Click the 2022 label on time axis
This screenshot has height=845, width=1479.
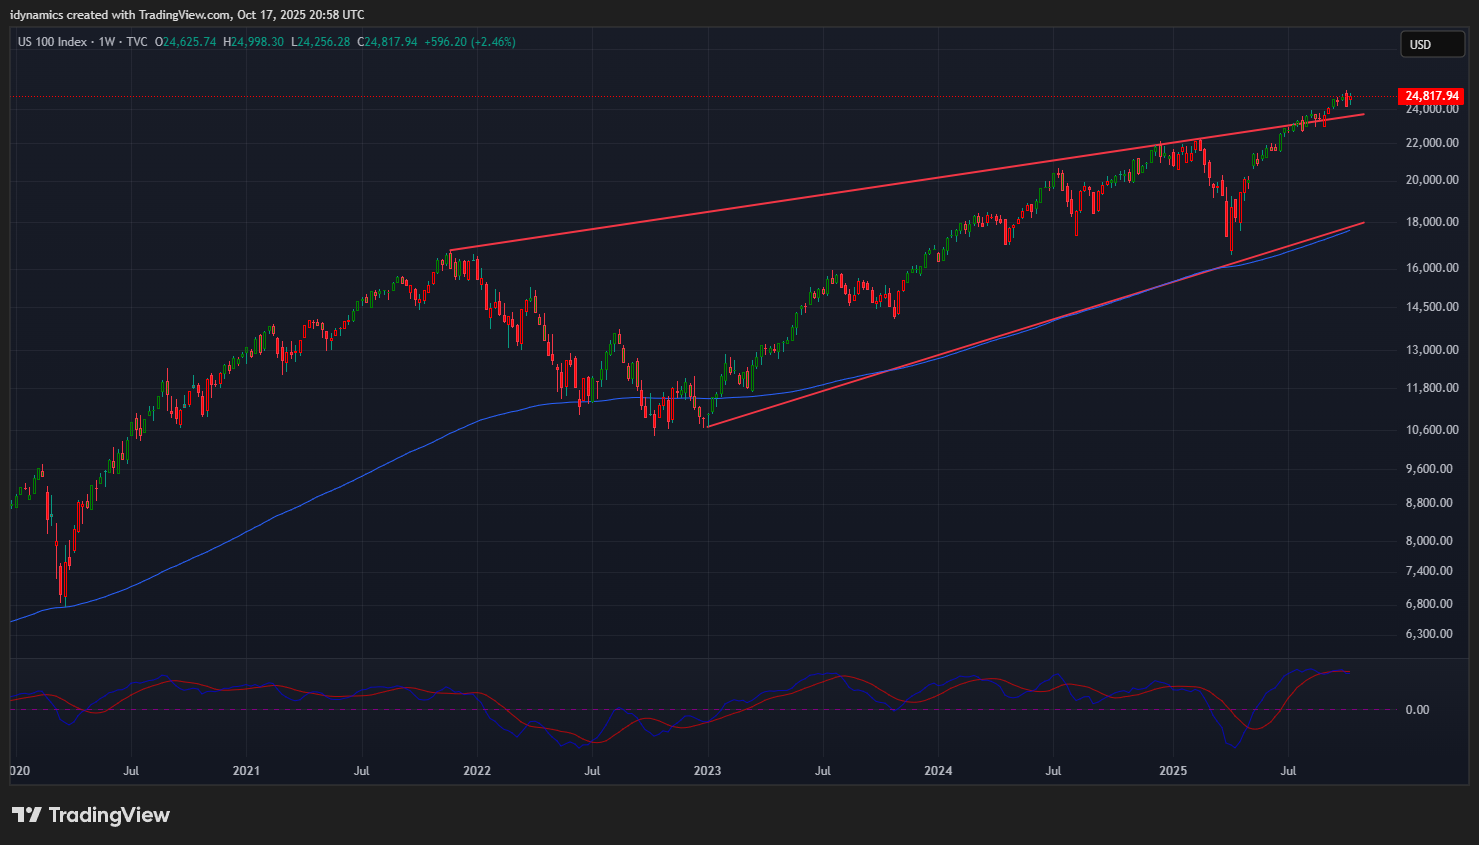477,771
